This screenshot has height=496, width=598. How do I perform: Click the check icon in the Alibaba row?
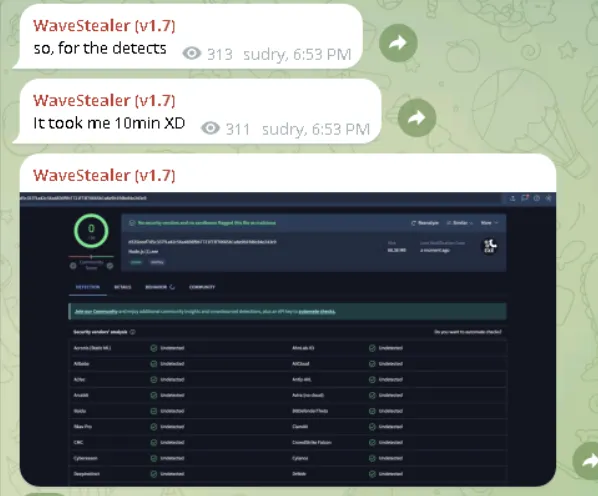(154, 364)
